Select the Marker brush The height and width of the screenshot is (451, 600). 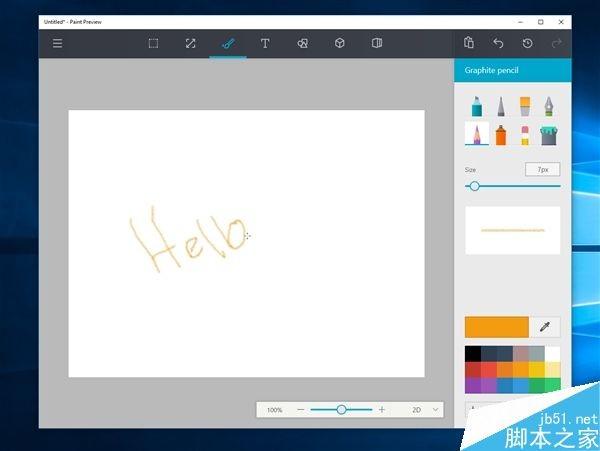pyautogui.click(x=475, y=106)
